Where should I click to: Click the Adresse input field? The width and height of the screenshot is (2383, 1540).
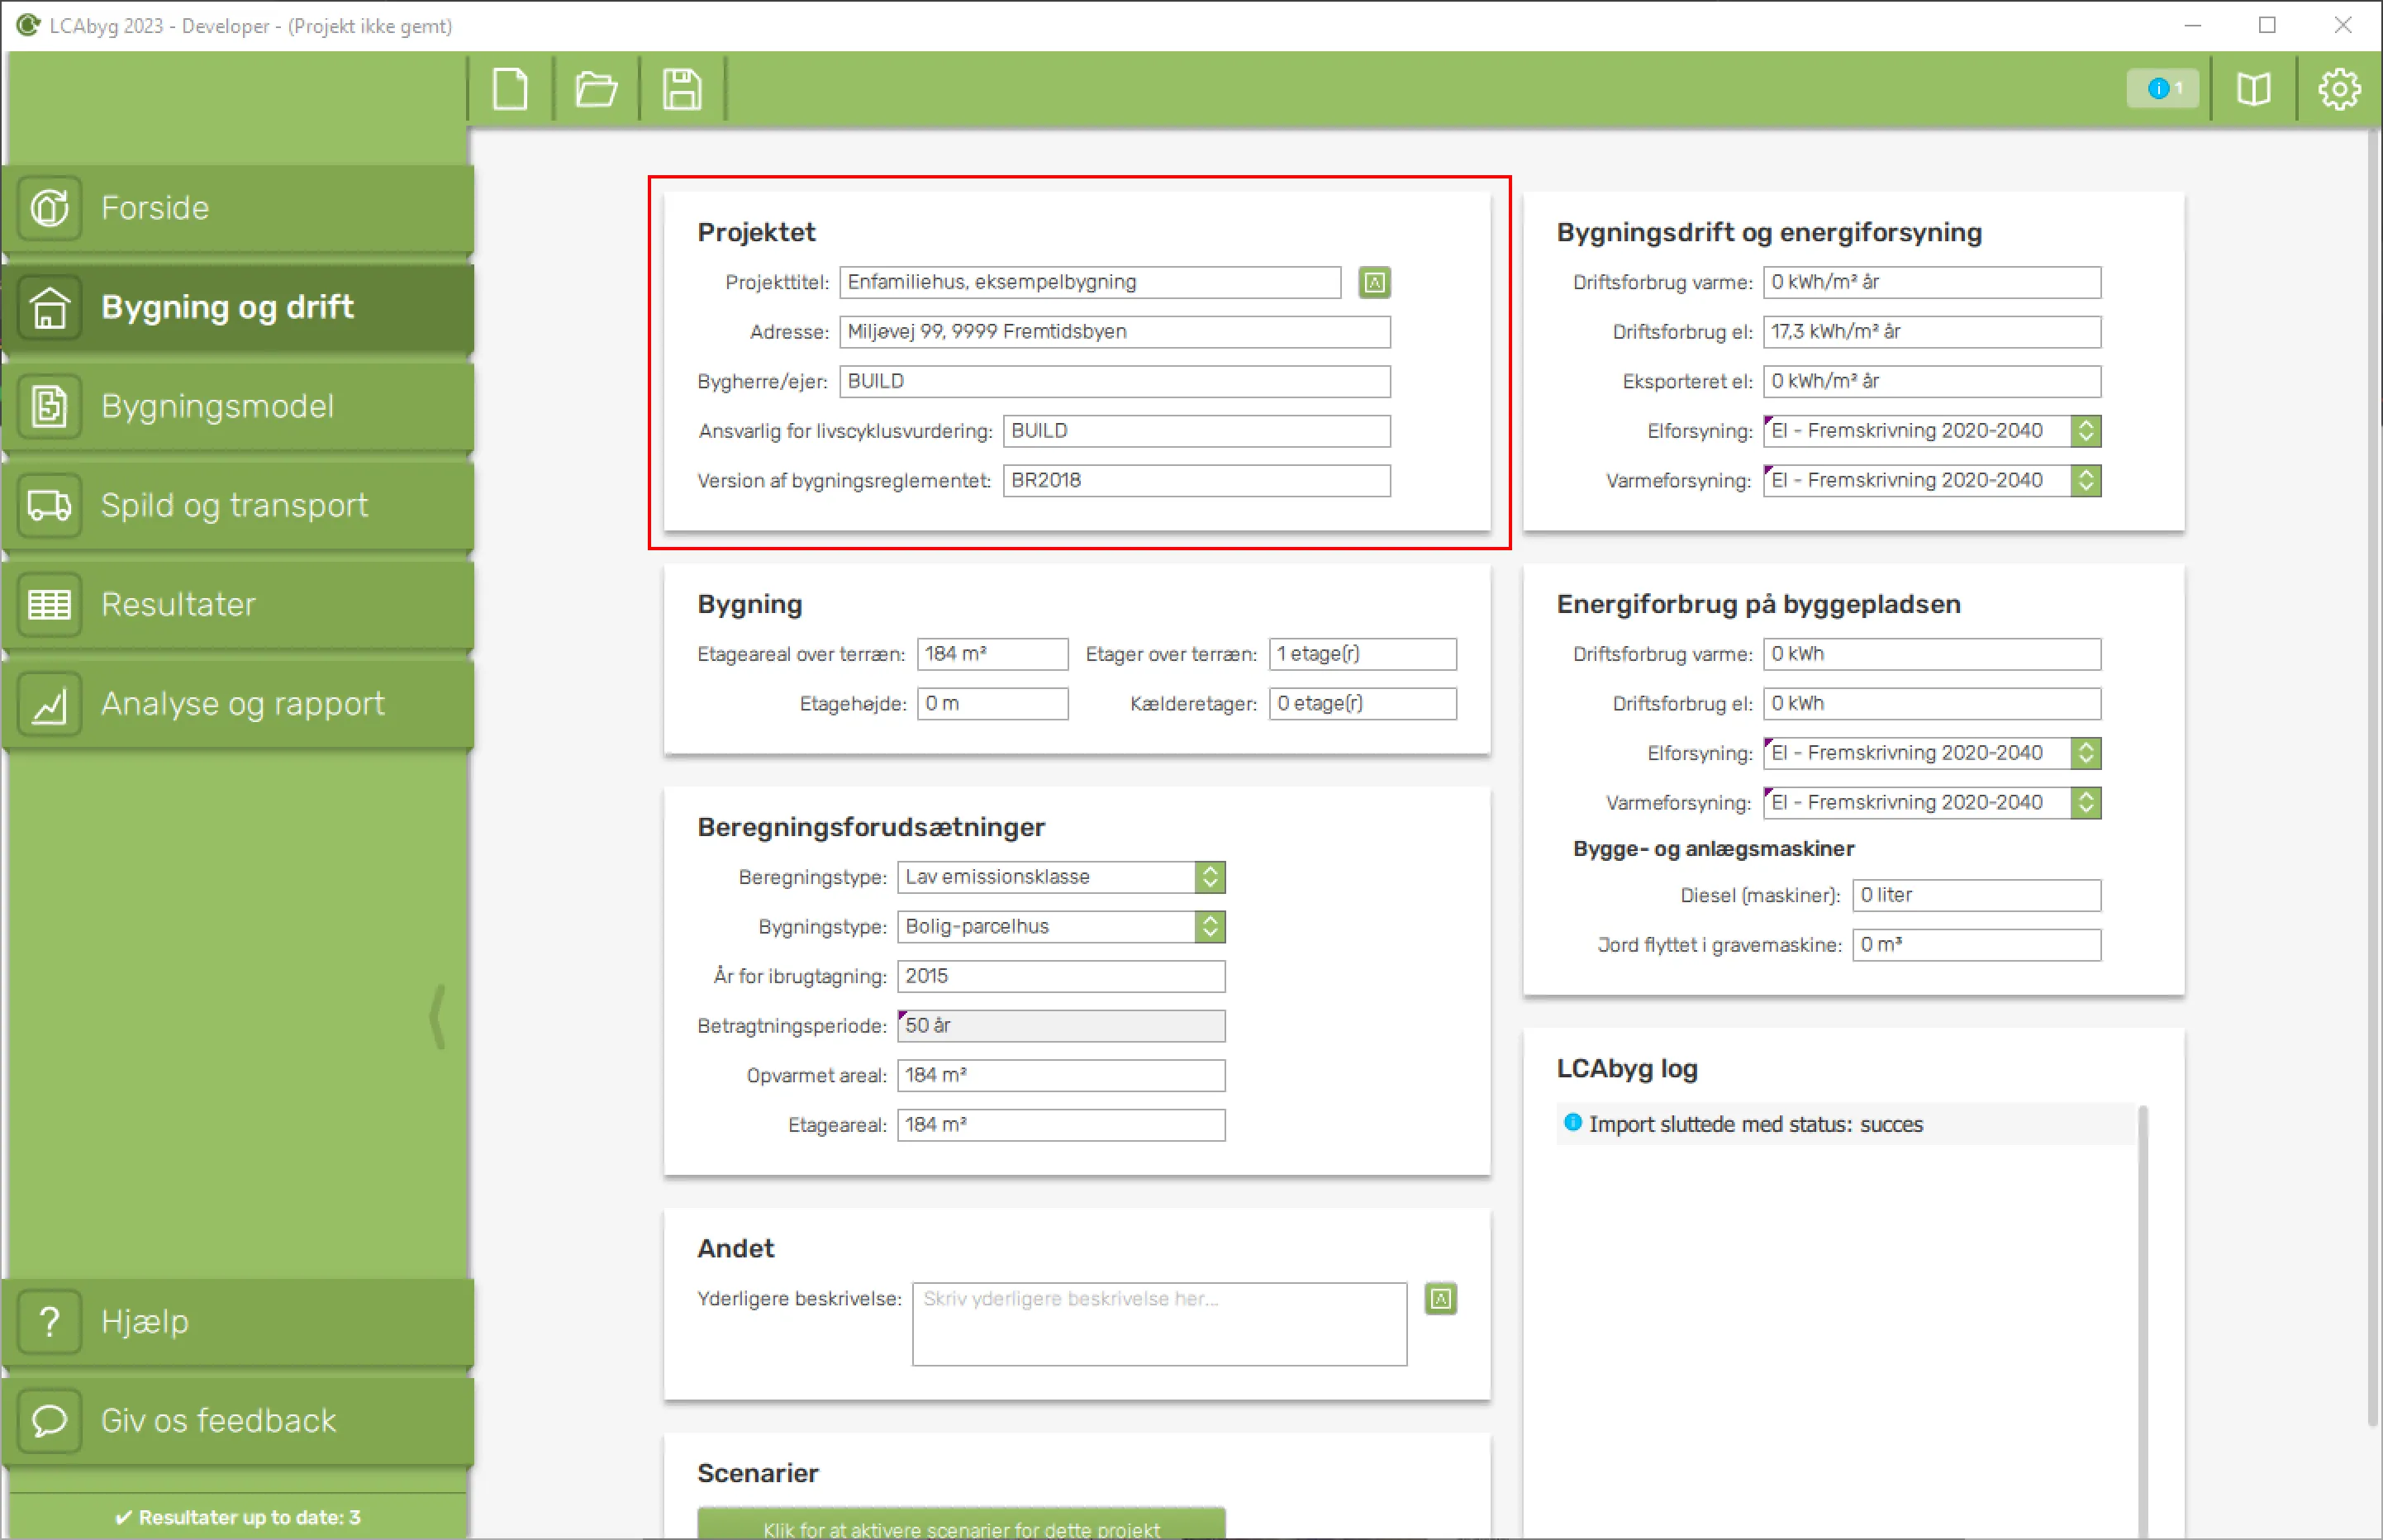[1115, 332]
